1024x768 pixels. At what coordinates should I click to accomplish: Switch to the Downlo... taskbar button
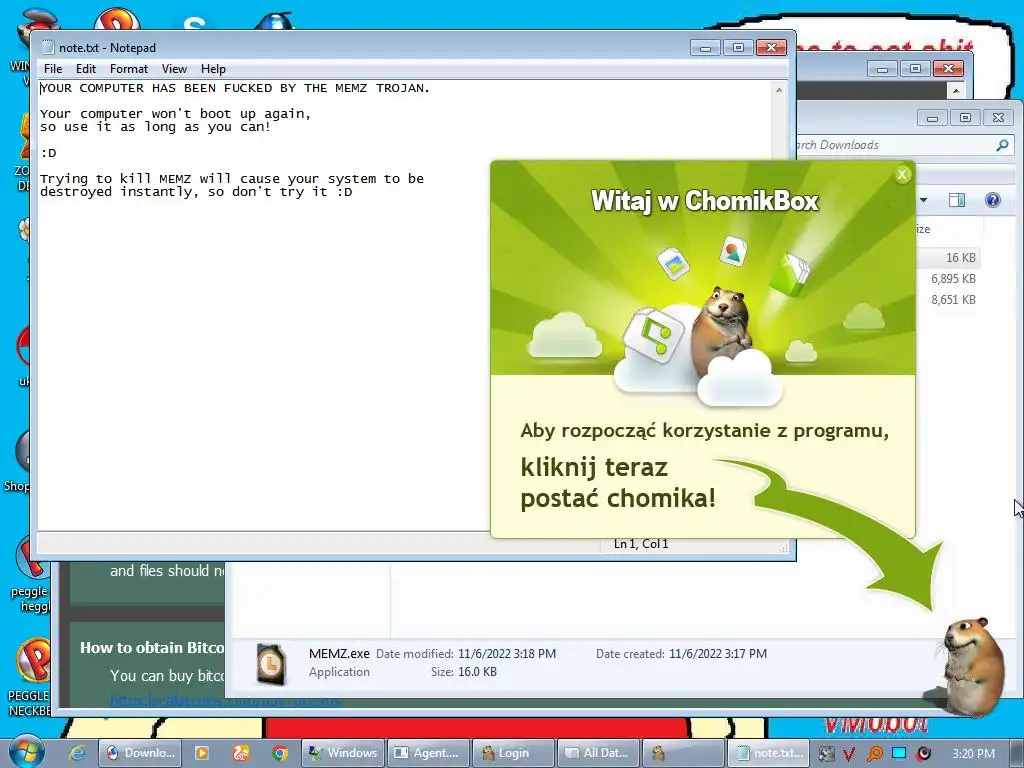click(x=140, y=753)
